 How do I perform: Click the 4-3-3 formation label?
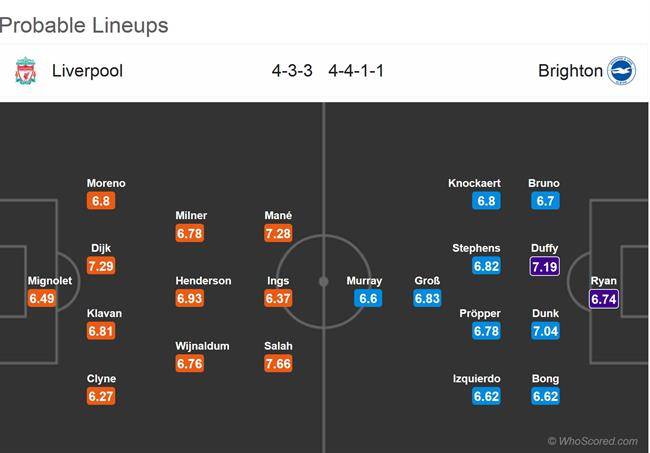292,71
